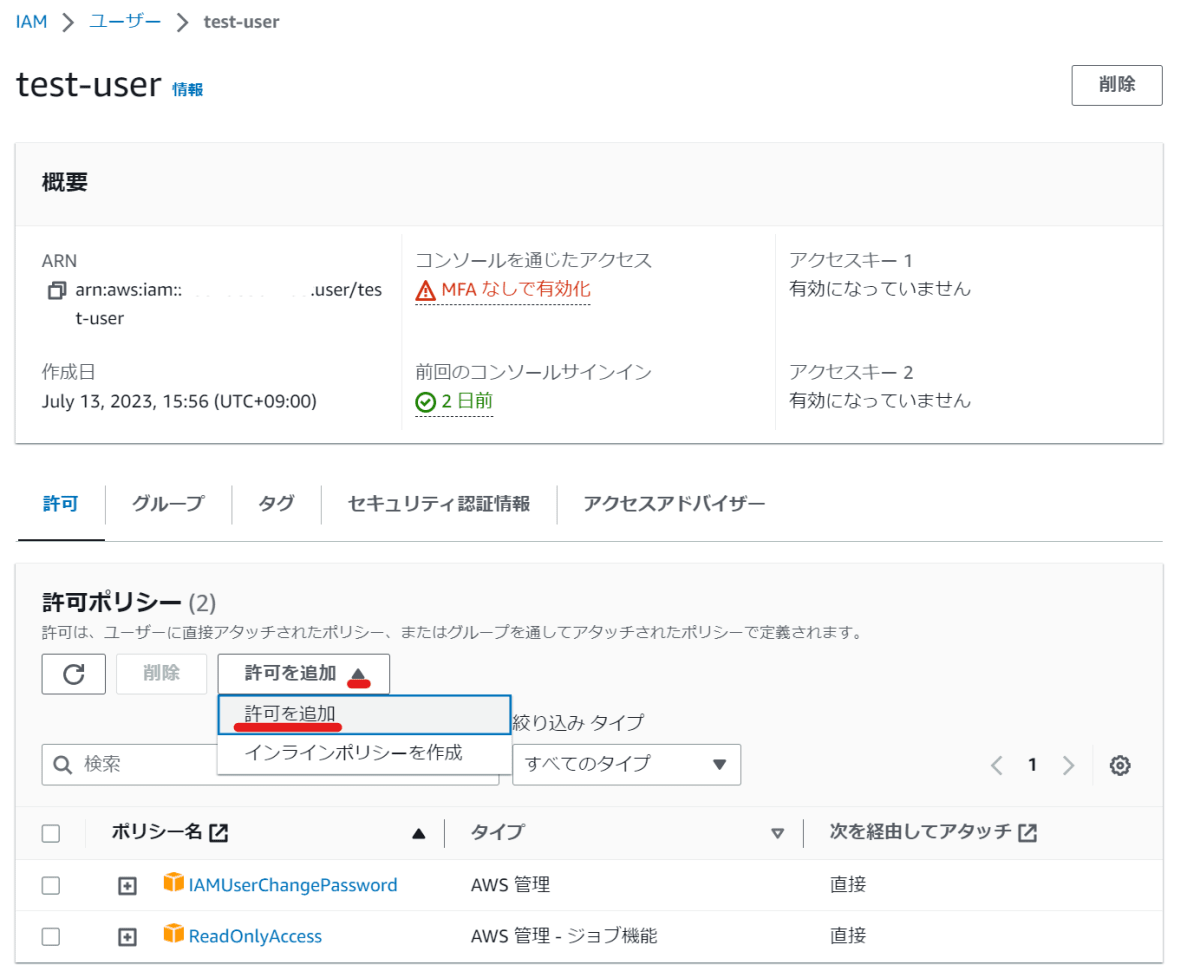This screenshot has width=1200, height=971.
Task: Click the 次を経由してアタッチ column header
Action: (x=921, y=833)
